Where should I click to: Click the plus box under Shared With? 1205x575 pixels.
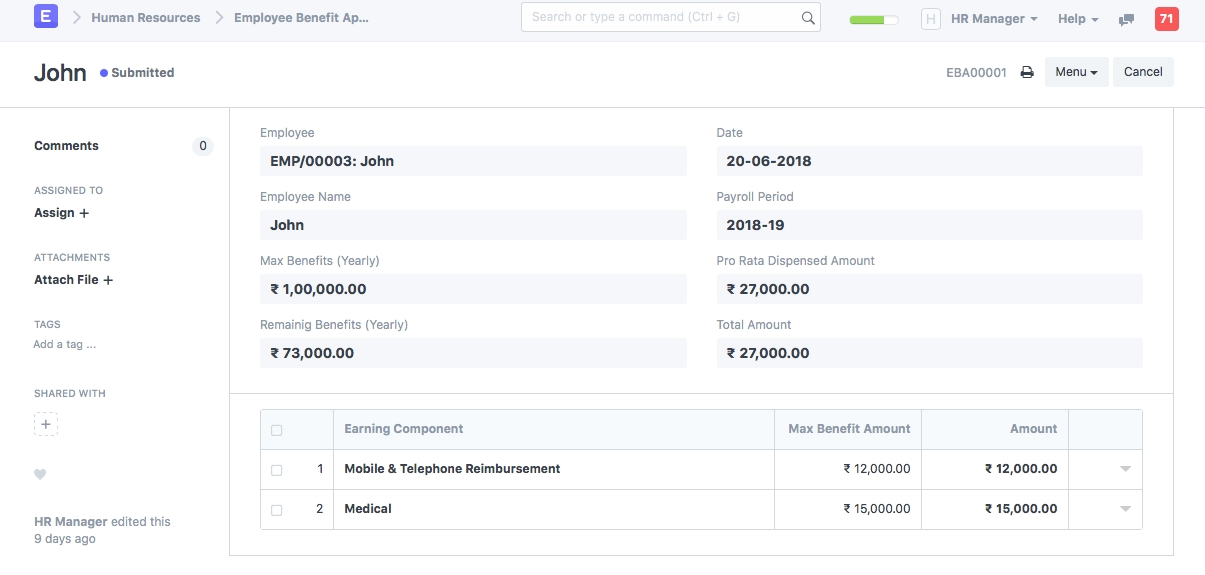point(46,424)
